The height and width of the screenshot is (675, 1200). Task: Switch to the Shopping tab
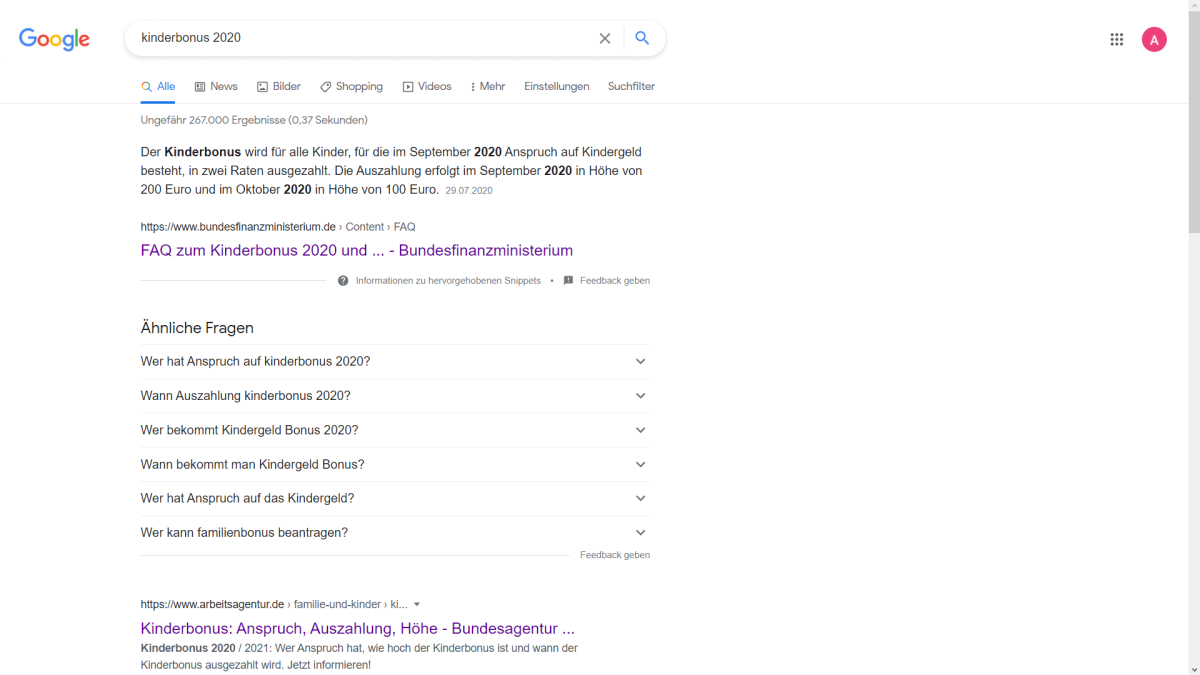351,86
